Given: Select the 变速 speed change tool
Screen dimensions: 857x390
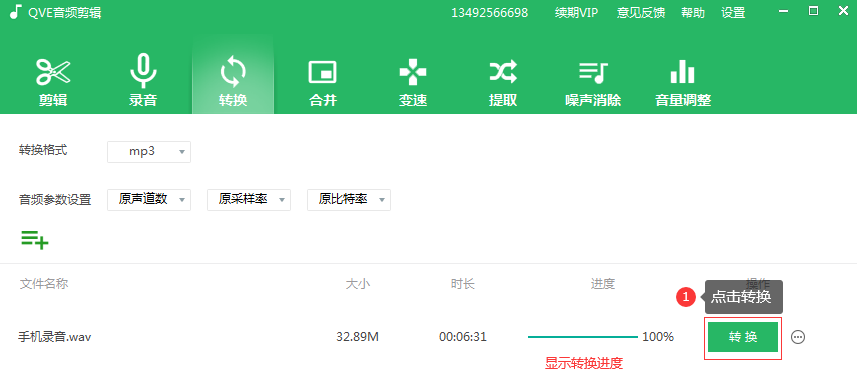Looking at the screenshot, I should click(413, 82).
